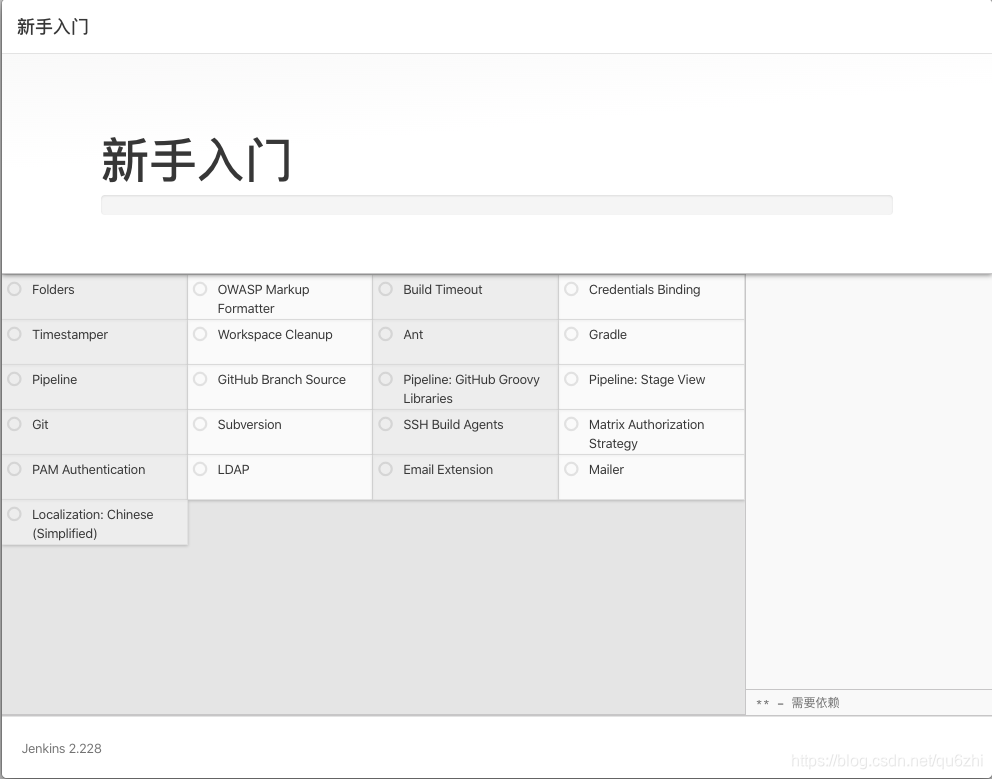Click Localization: Chinese (Simplified) text
Viewport: 992px width, 779px height.
(92, 523)
